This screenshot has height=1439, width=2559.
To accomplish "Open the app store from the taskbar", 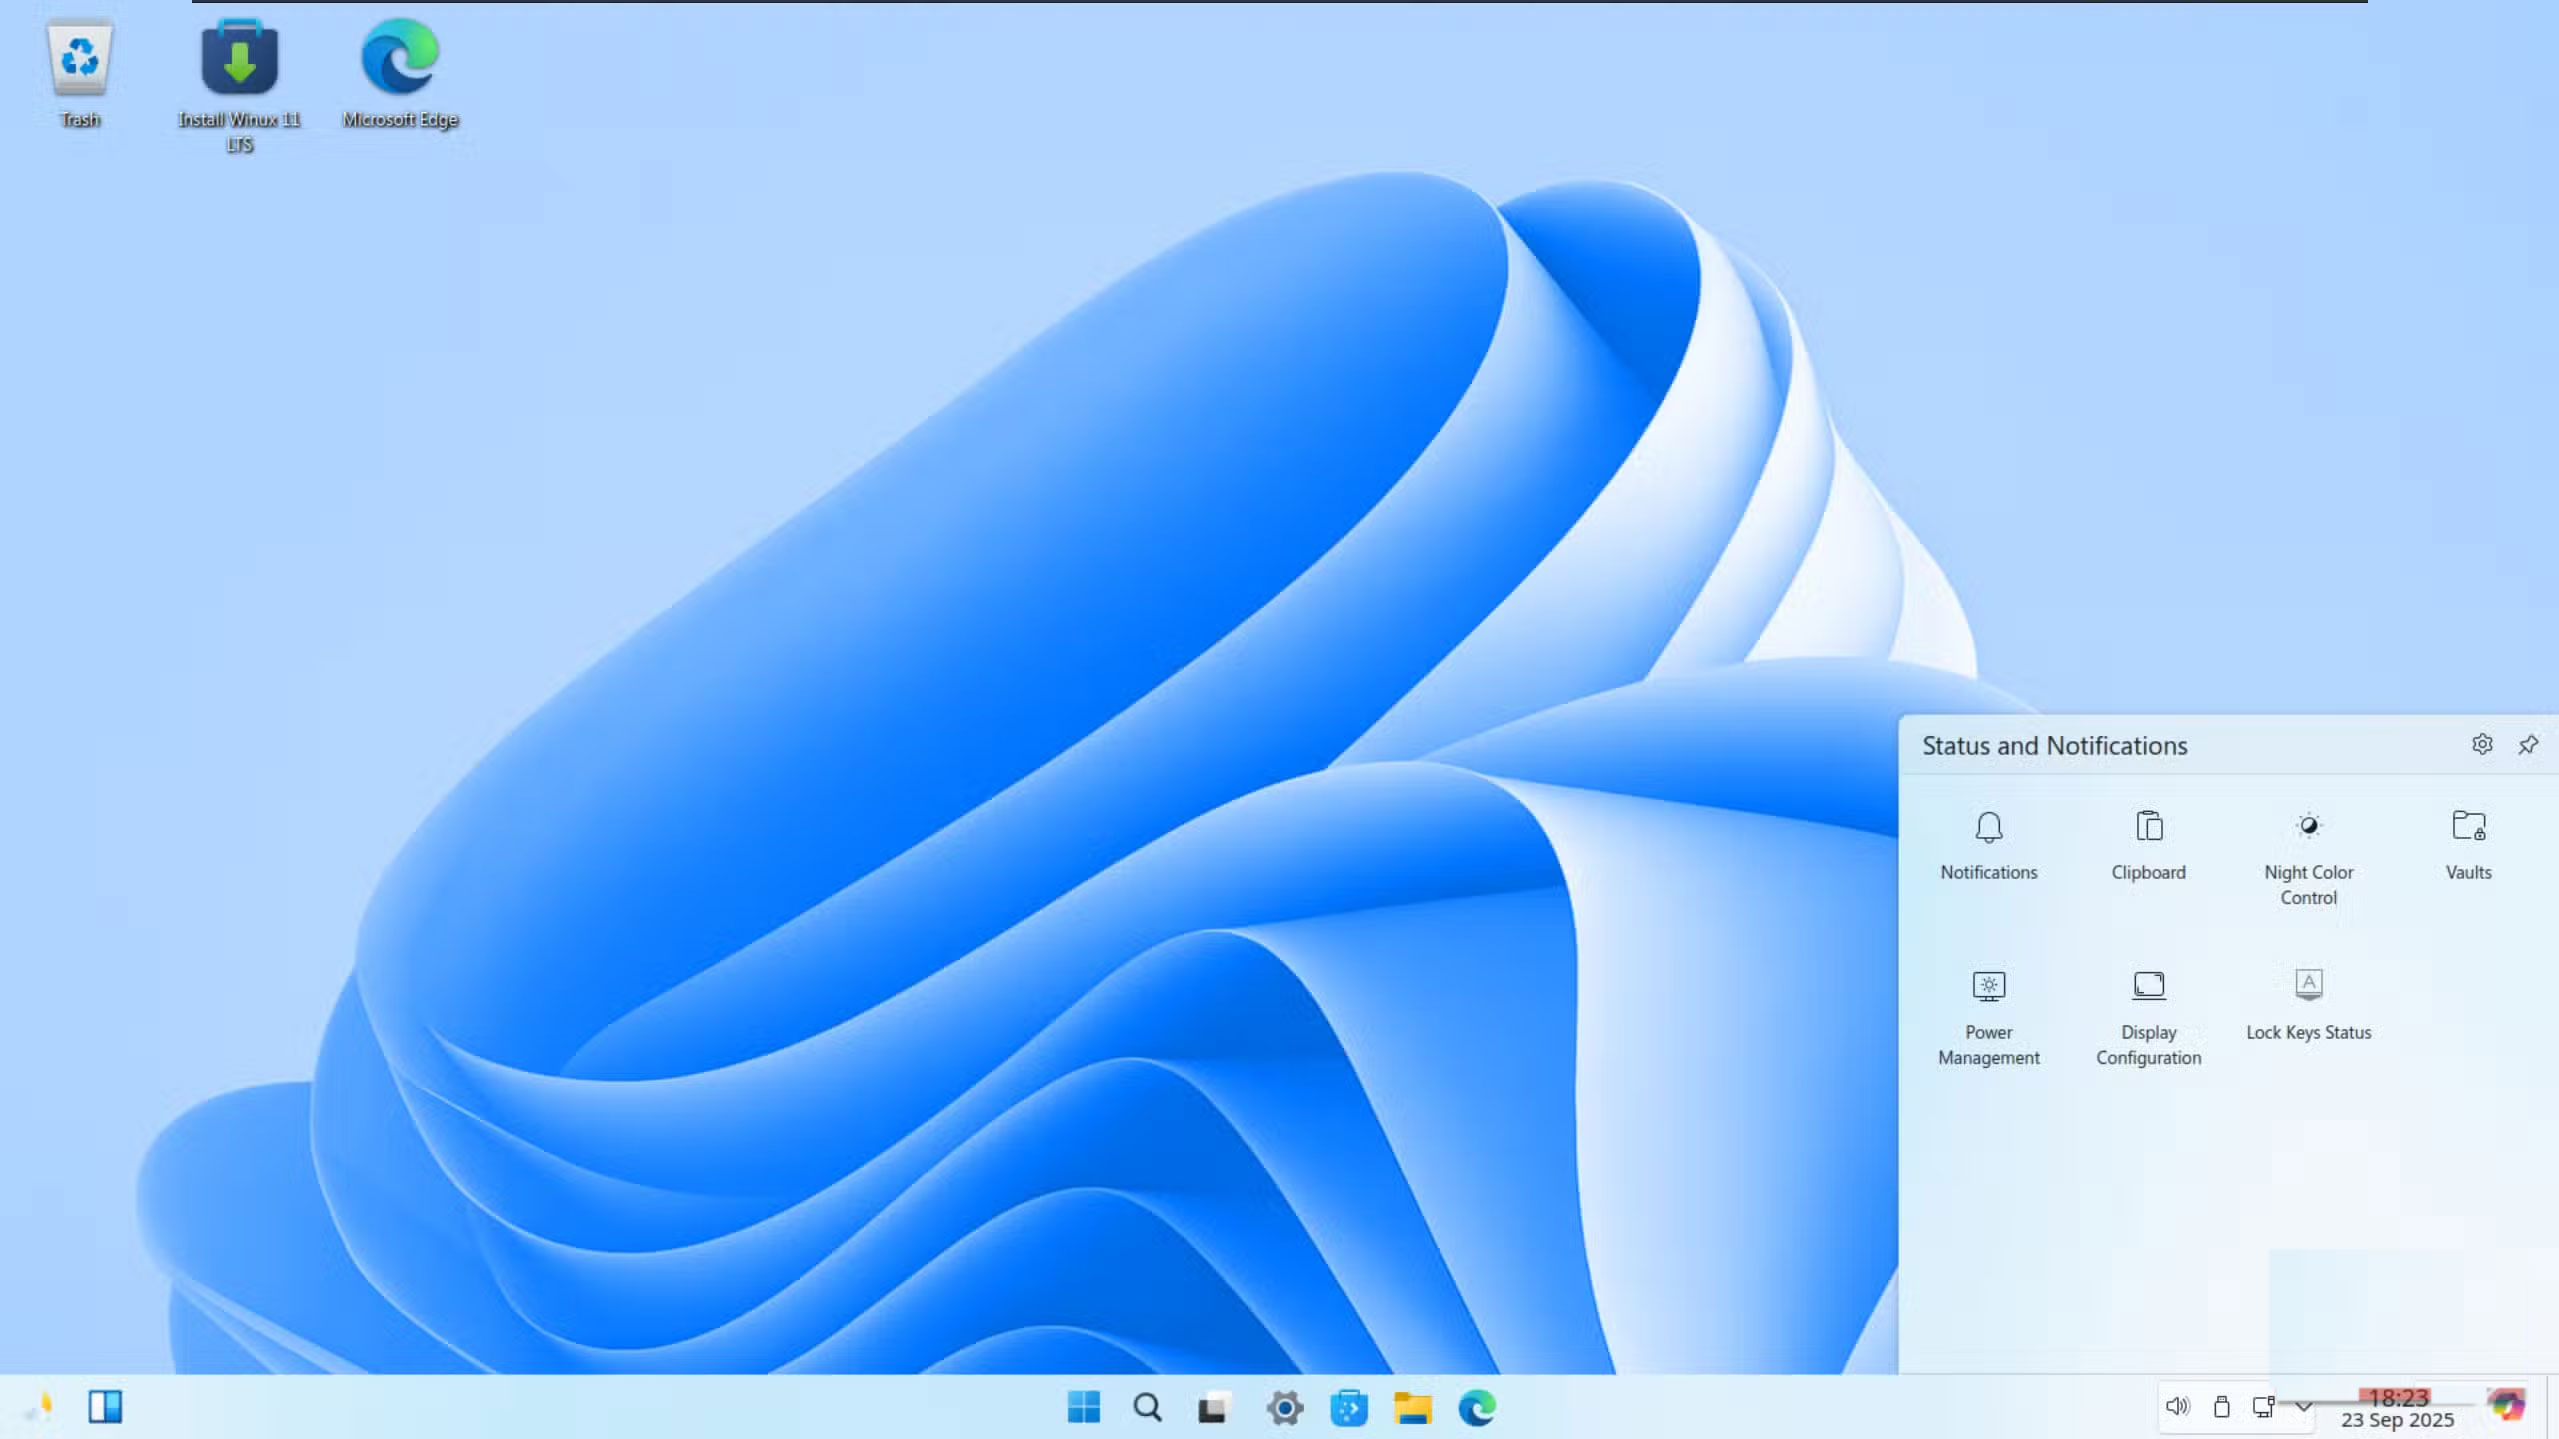I will click(1349, 1406).
